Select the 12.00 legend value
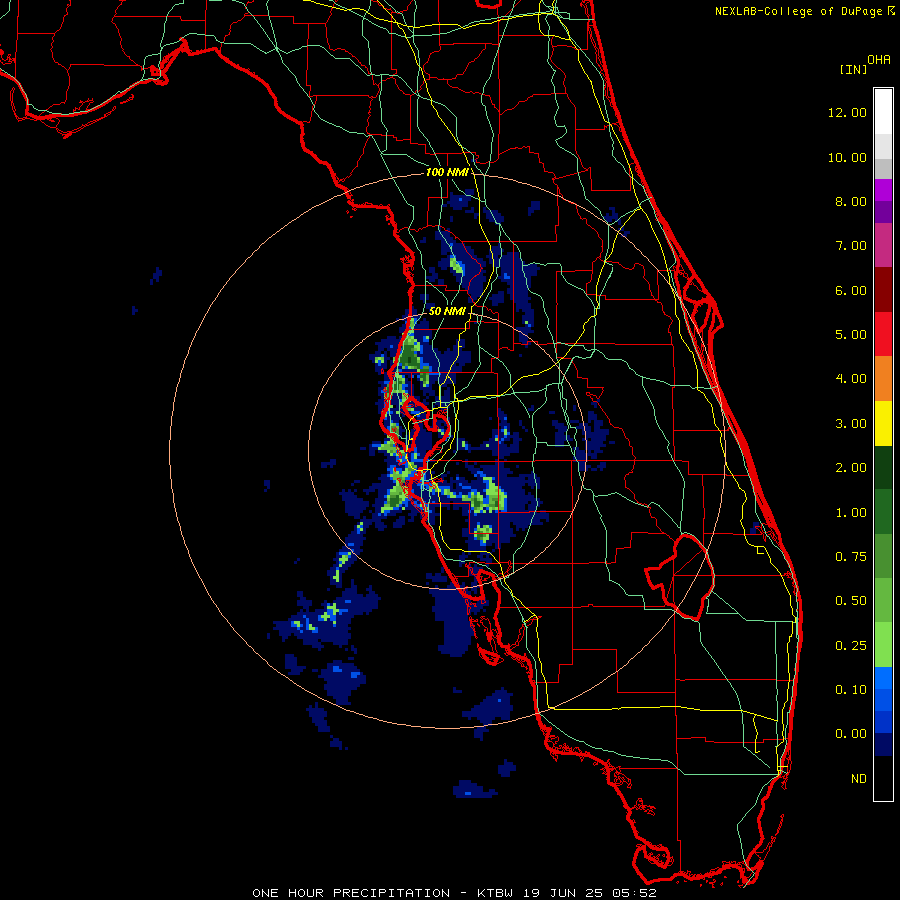This screenshot has width=900, height=900. (x=847, y=112)
